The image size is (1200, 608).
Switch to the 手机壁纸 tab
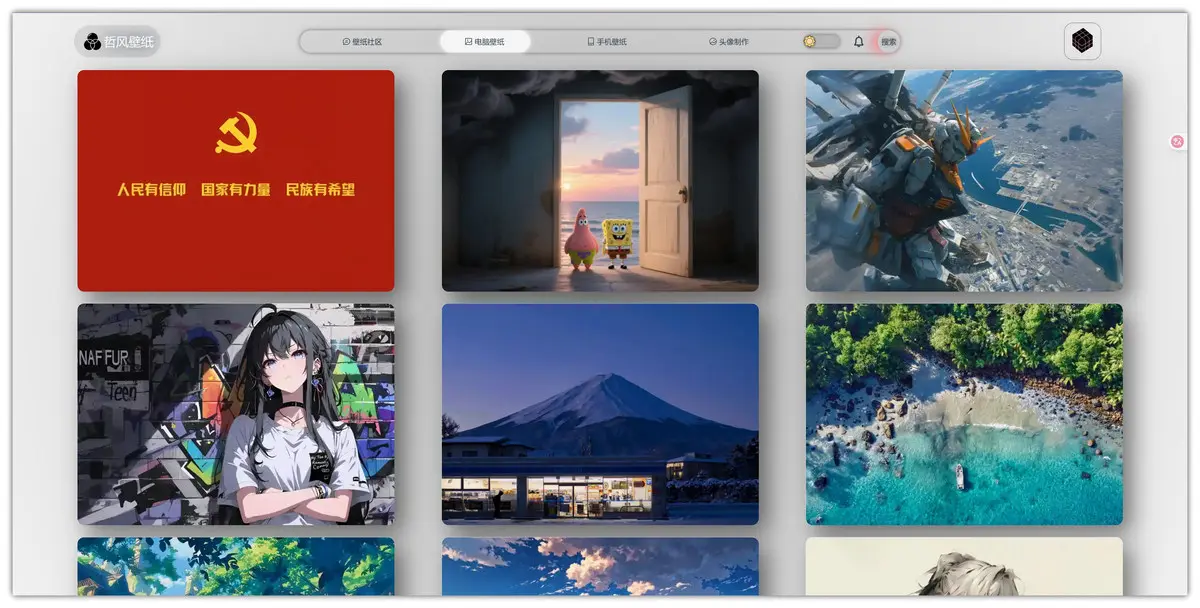pyautogui.click(x=607, y=42)
